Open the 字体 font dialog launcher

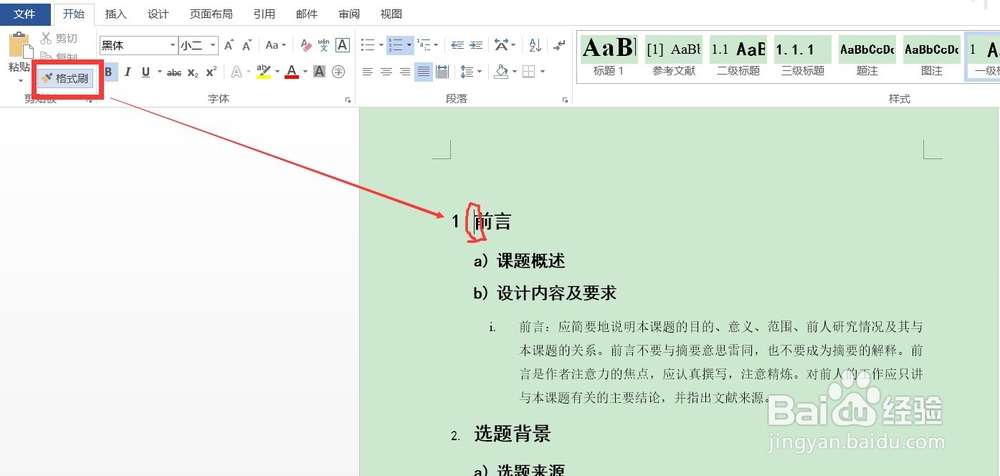coord(348,100)
